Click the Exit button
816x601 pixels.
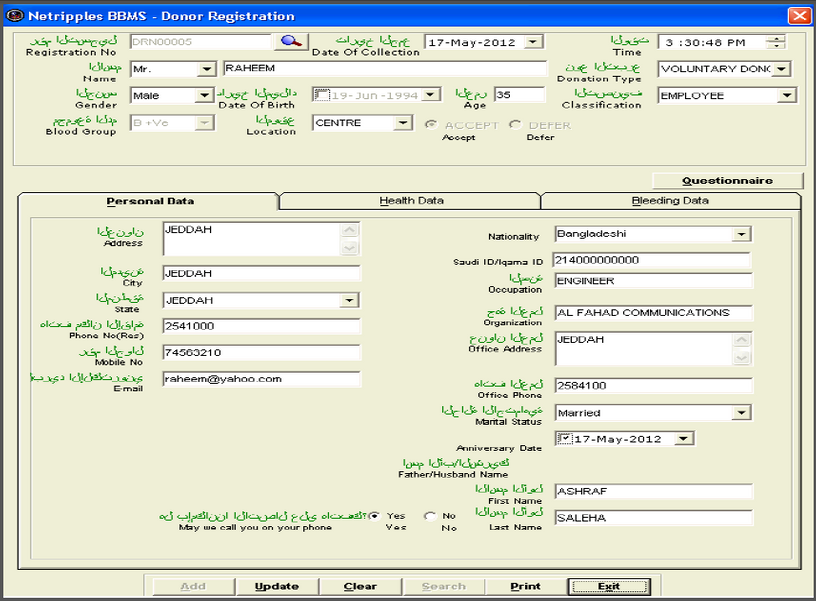tap(609, 586)
